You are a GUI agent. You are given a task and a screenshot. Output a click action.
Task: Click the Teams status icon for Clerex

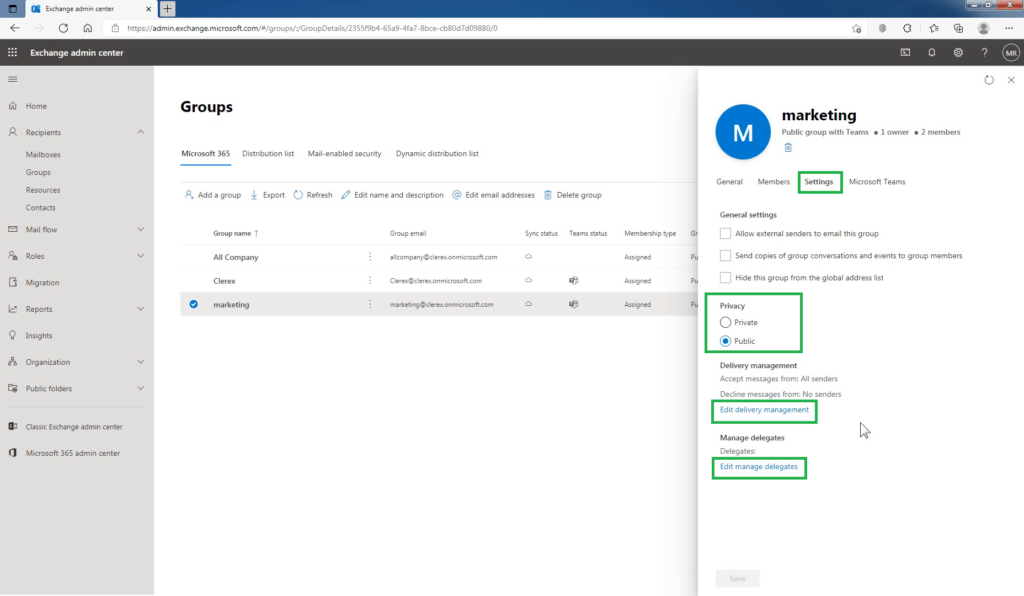573,281
